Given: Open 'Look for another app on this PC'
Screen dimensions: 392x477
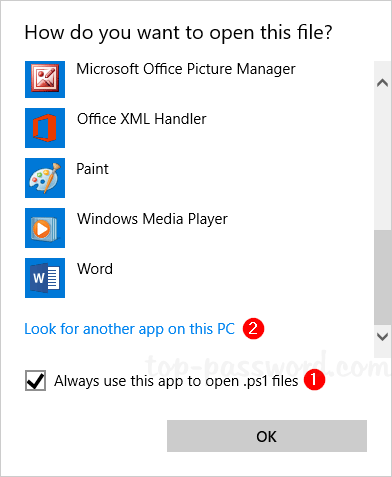Looking at the screenshot, I should (130, 329).
